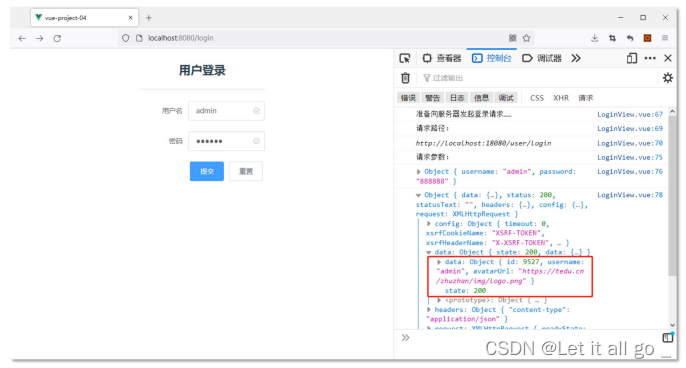Expand the inner data Object id 9527
Viewport: 686px width, 368px height.
439,262
